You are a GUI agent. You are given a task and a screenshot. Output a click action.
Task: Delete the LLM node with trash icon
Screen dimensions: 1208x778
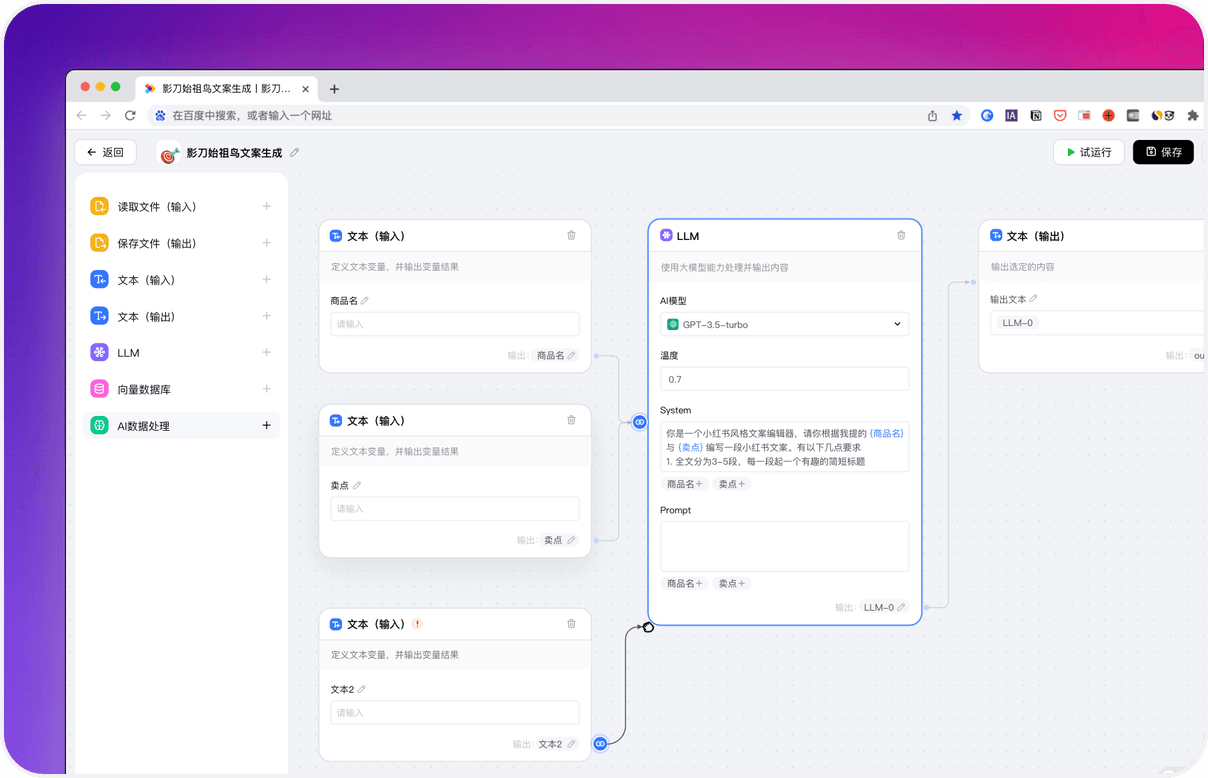coord(901,236)
